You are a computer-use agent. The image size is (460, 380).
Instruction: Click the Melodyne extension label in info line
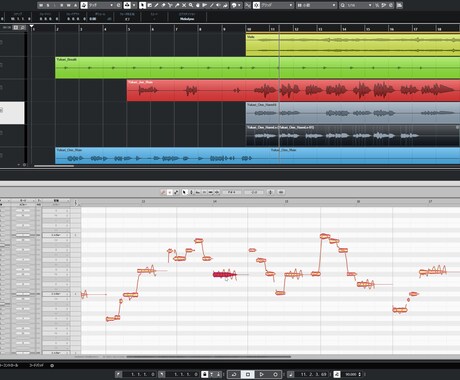(187, 19)
